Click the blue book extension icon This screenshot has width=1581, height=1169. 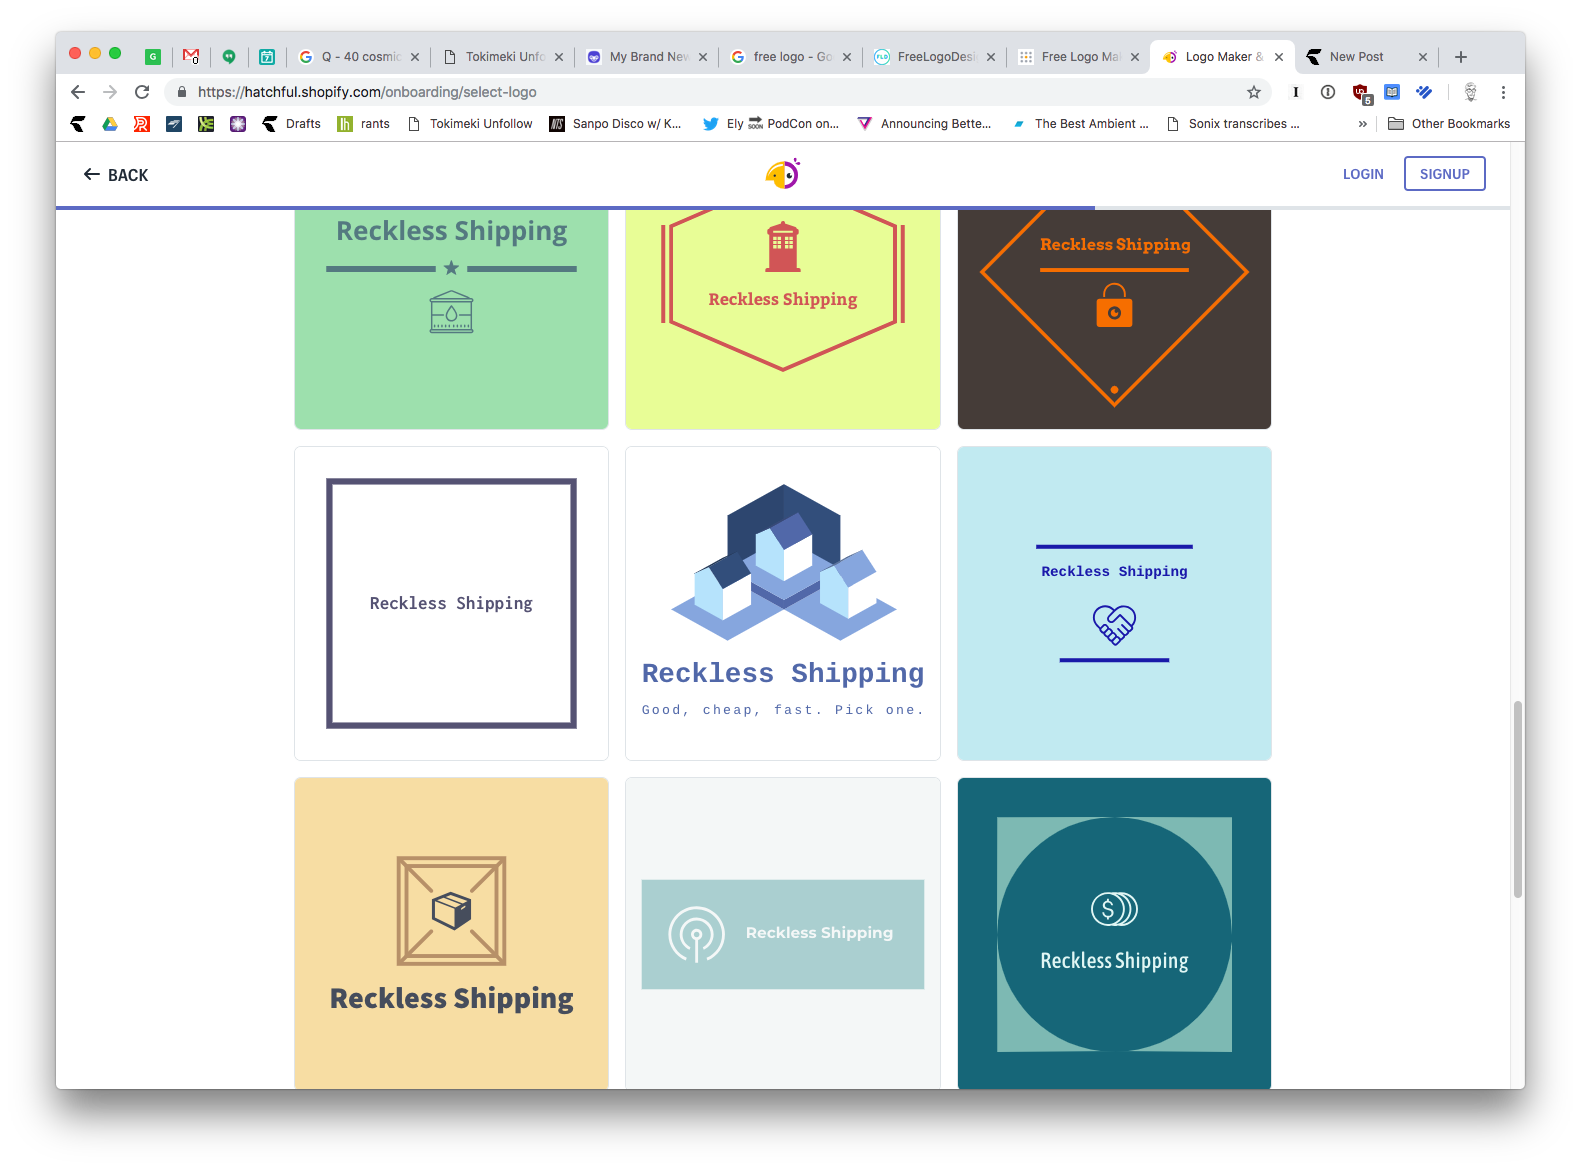coord(1392,92)
